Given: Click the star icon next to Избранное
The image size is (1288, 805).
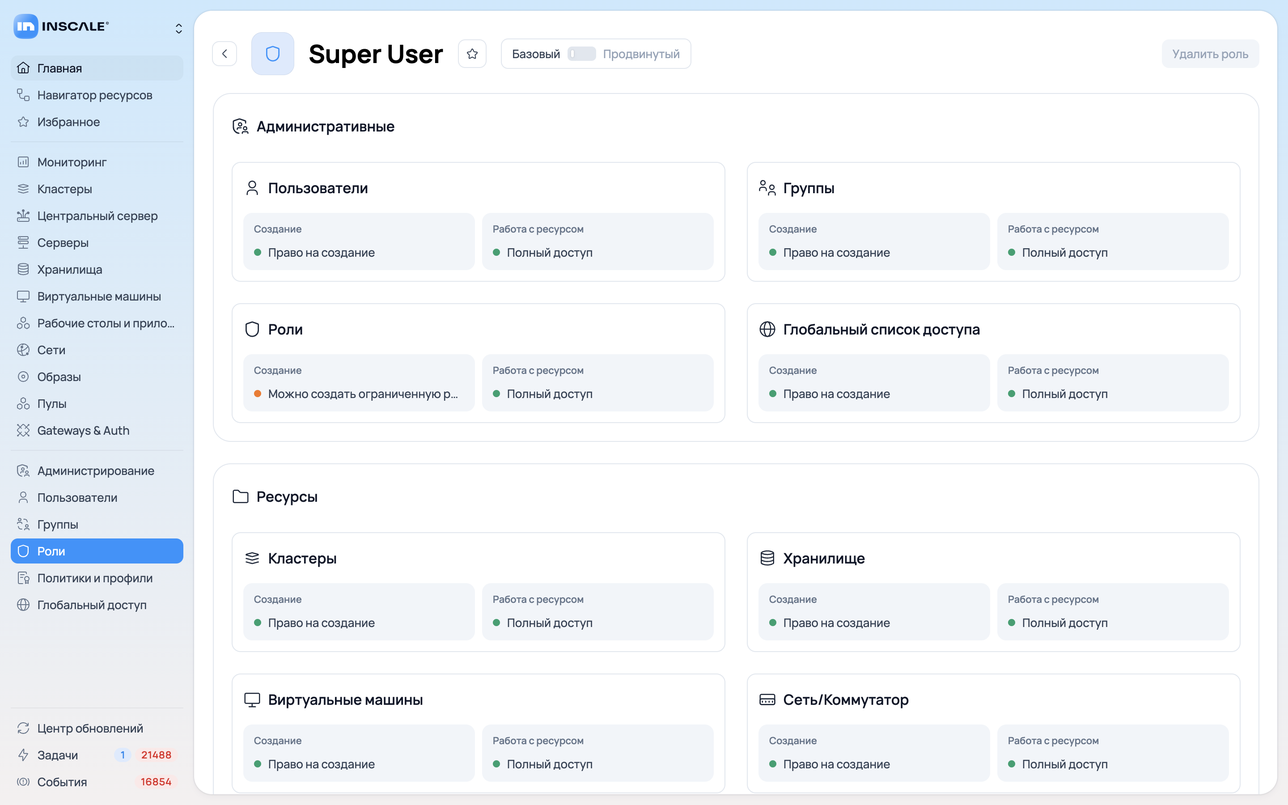Looking at the screenshot, I should click(x=23, y=122).
